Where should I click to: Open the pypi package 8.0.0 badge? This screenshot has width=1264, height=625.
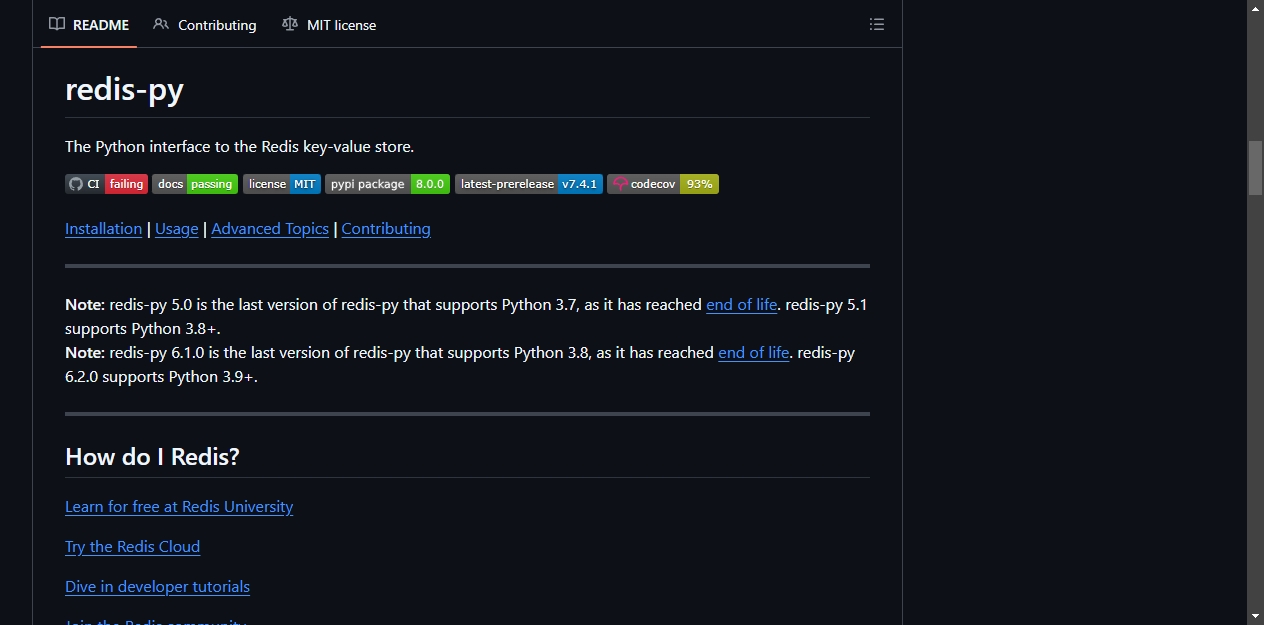coord(388,184)
